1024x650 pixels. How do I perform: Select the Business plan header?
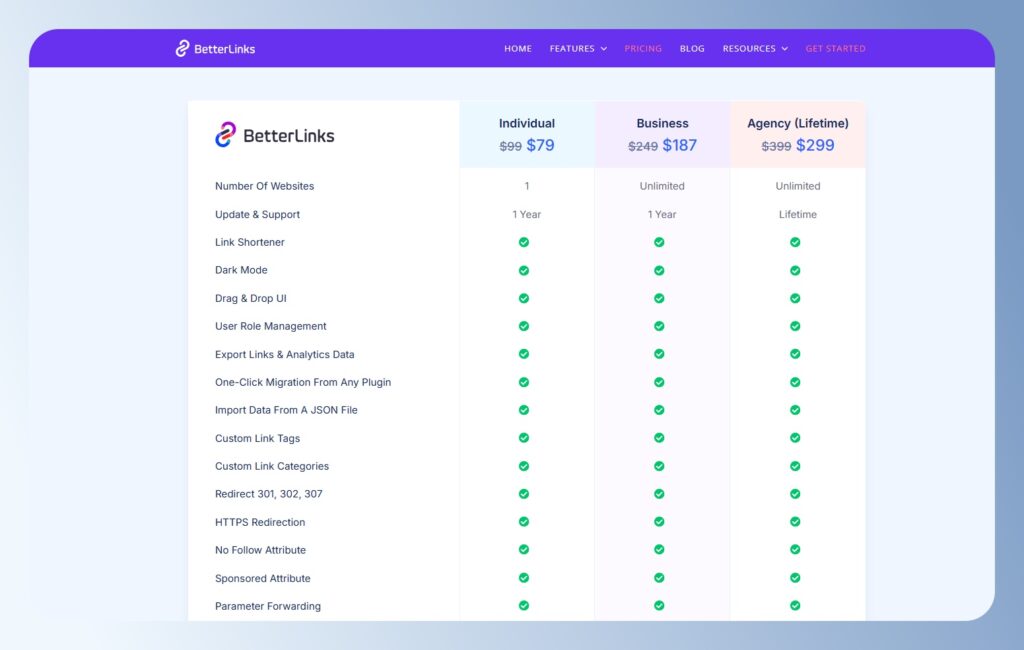pyautogui.click(x=662, y=123)
